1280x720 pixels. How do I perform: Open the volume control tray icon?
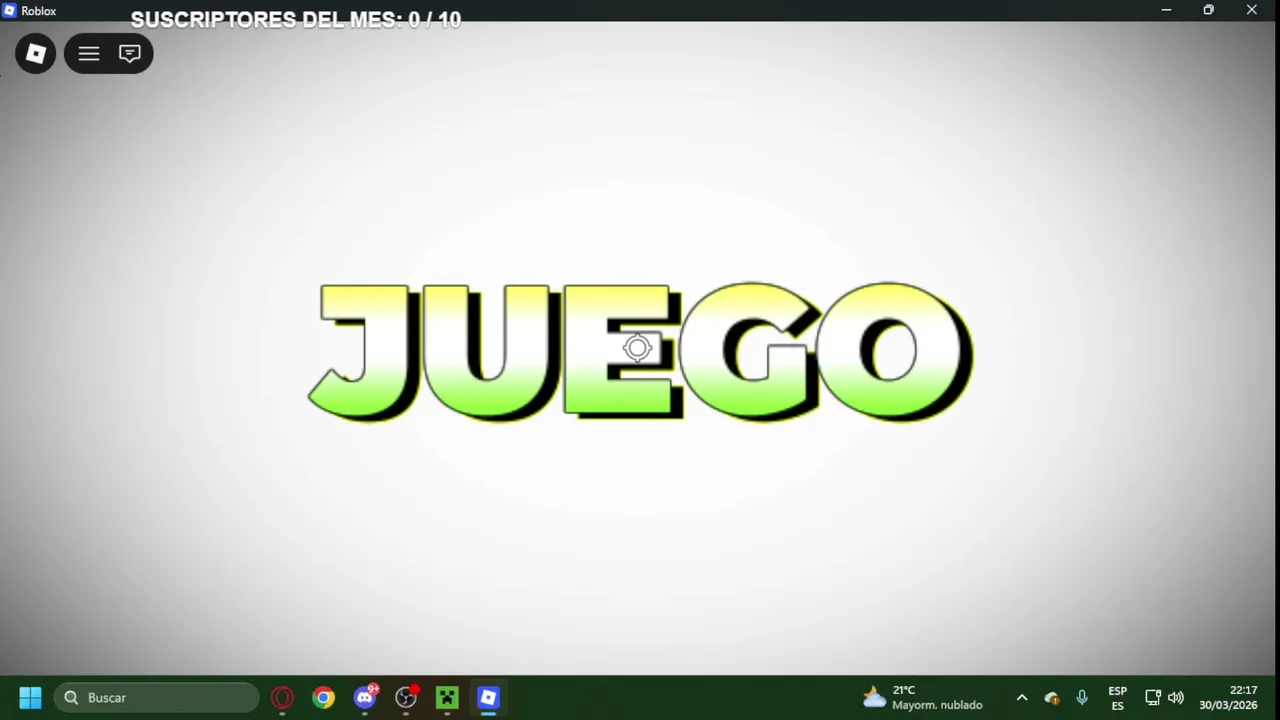[x=1176, y=698]
